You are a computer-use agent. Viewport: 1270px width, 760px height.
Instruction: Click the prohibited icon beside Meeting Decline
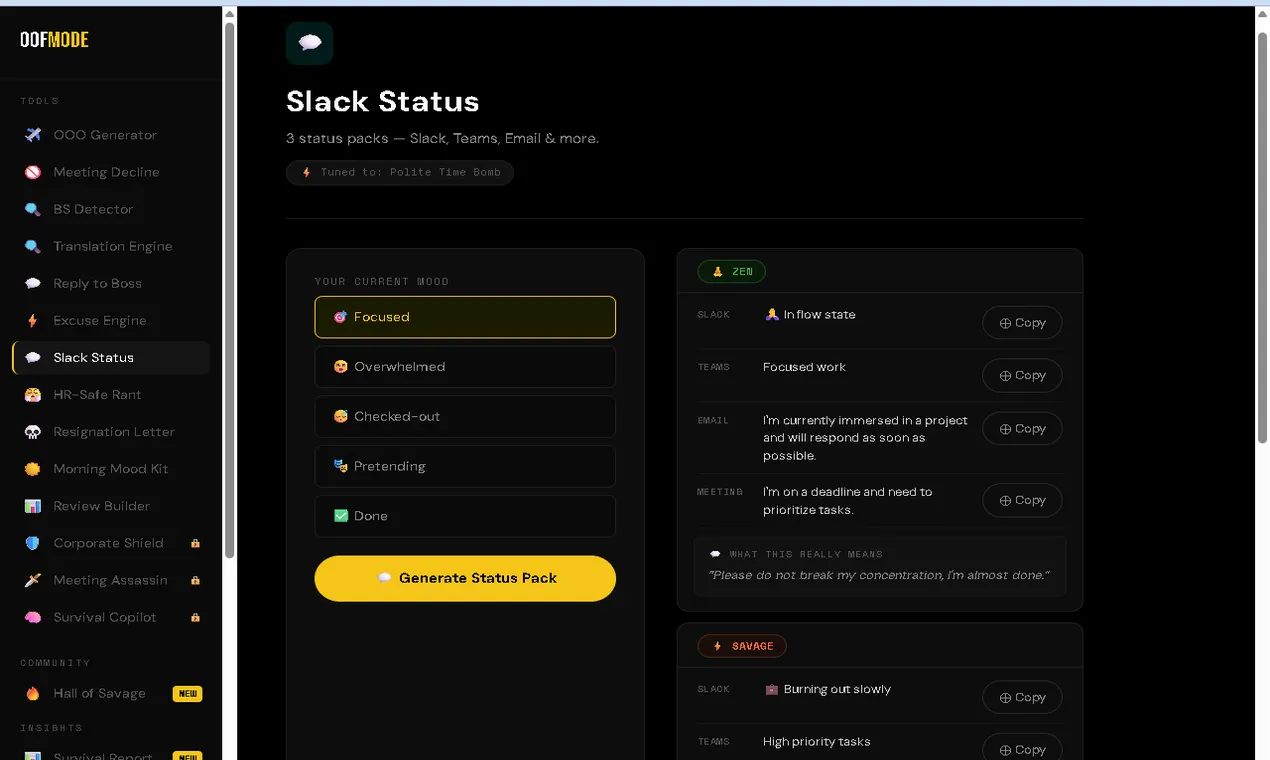33,172
